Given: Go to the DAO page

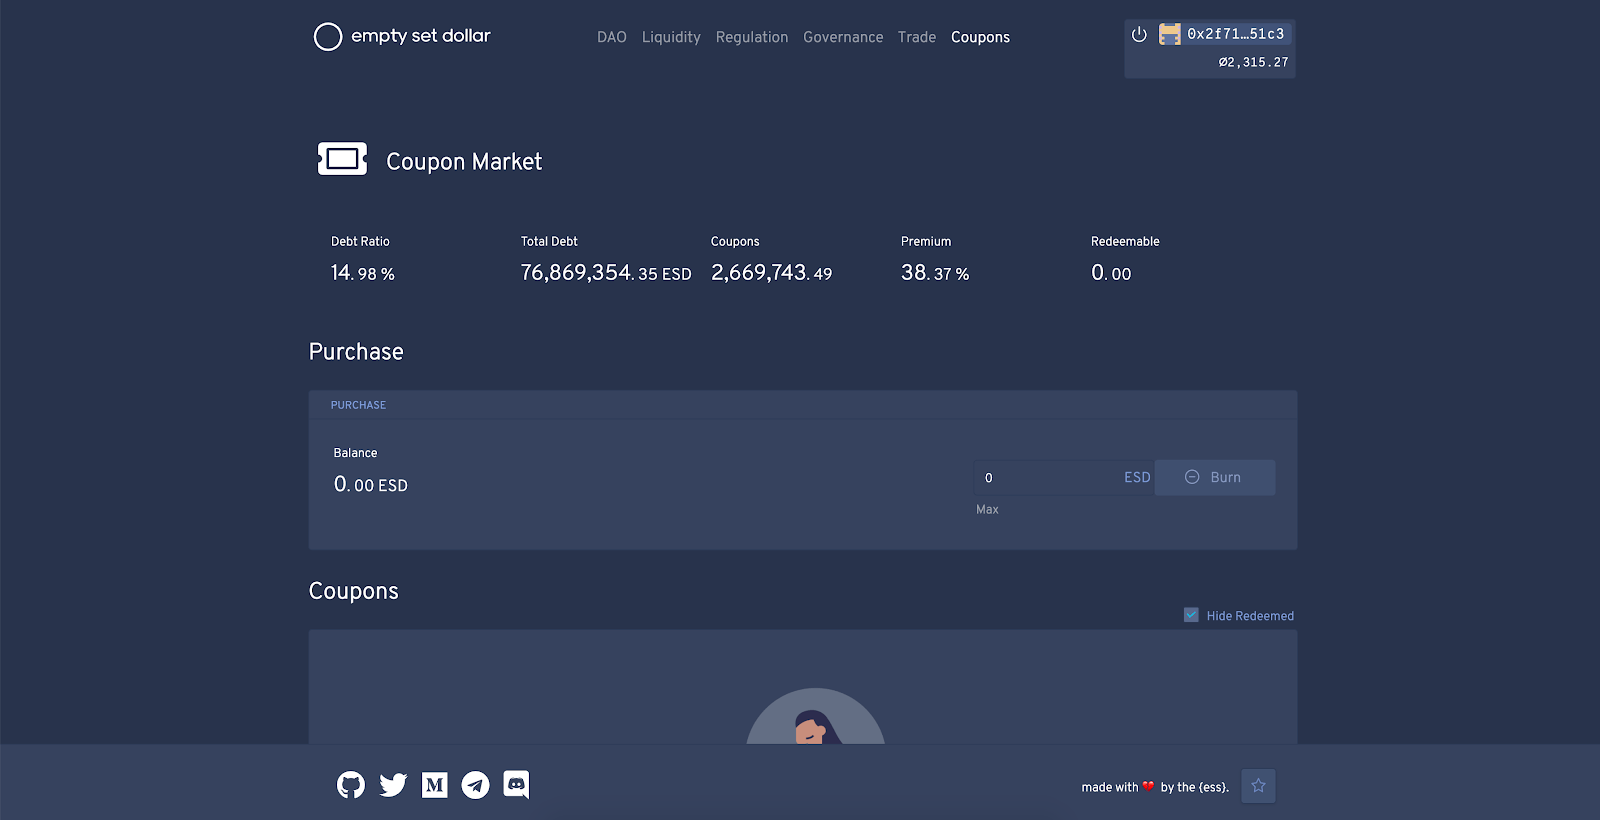Looking at the screenshot, I should (x=612, y=37).
